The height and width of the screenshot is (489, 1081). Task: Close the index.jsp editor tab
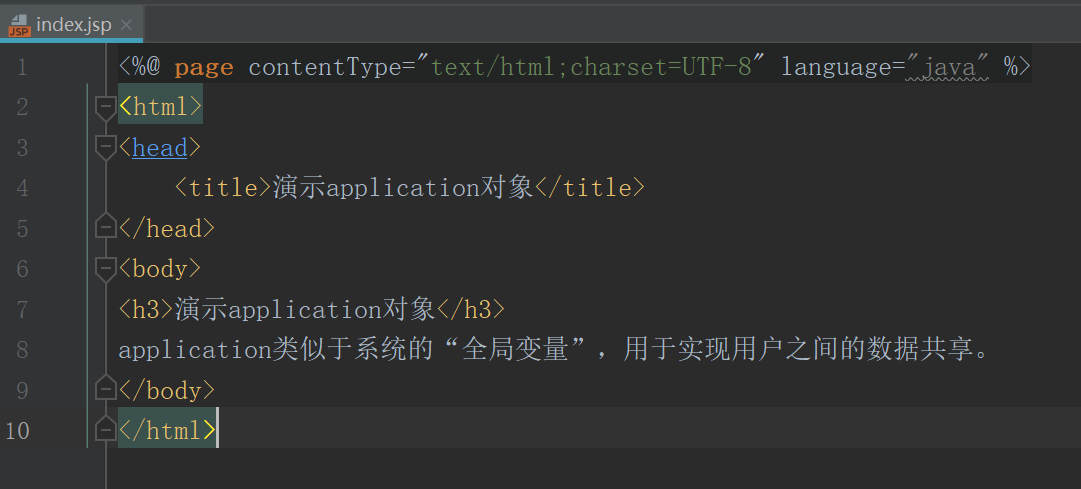125,26
